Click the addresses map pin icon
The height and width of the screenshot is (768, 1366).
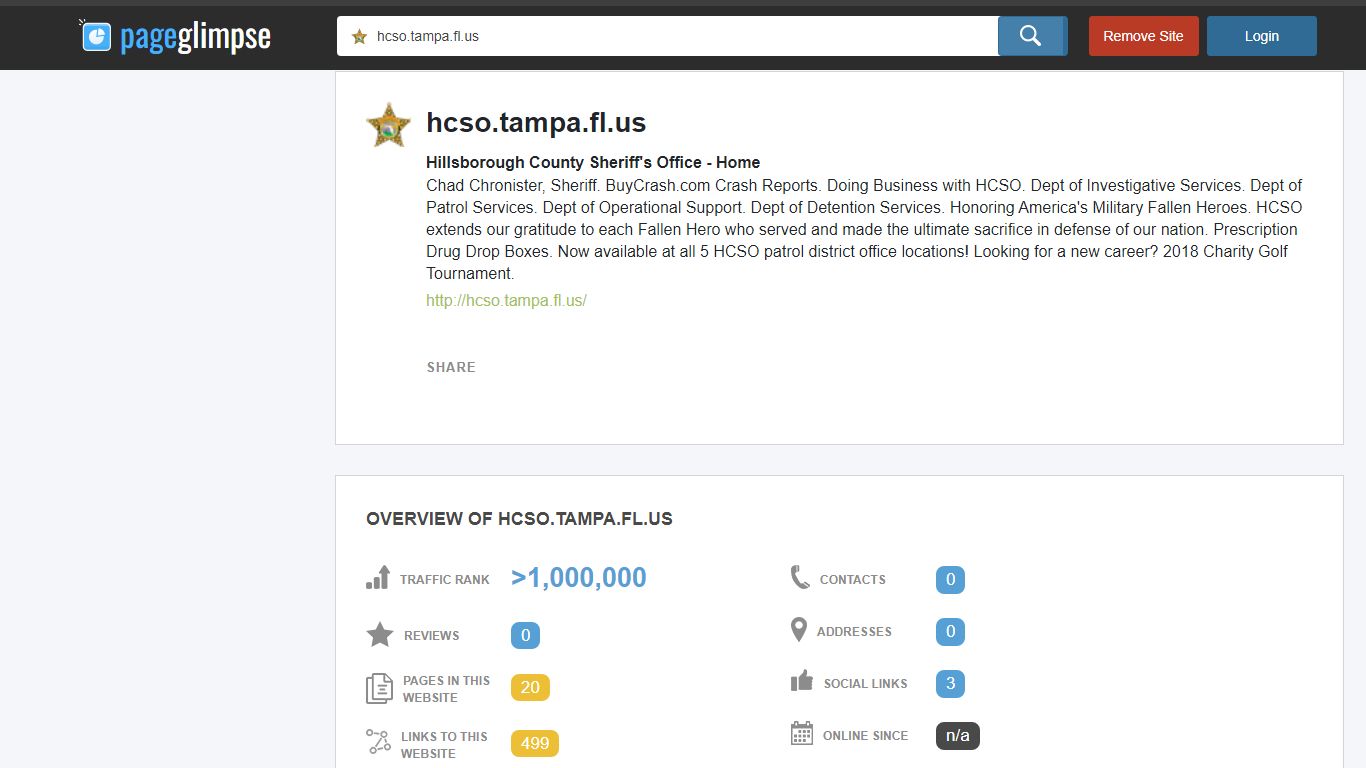point(798,630)
